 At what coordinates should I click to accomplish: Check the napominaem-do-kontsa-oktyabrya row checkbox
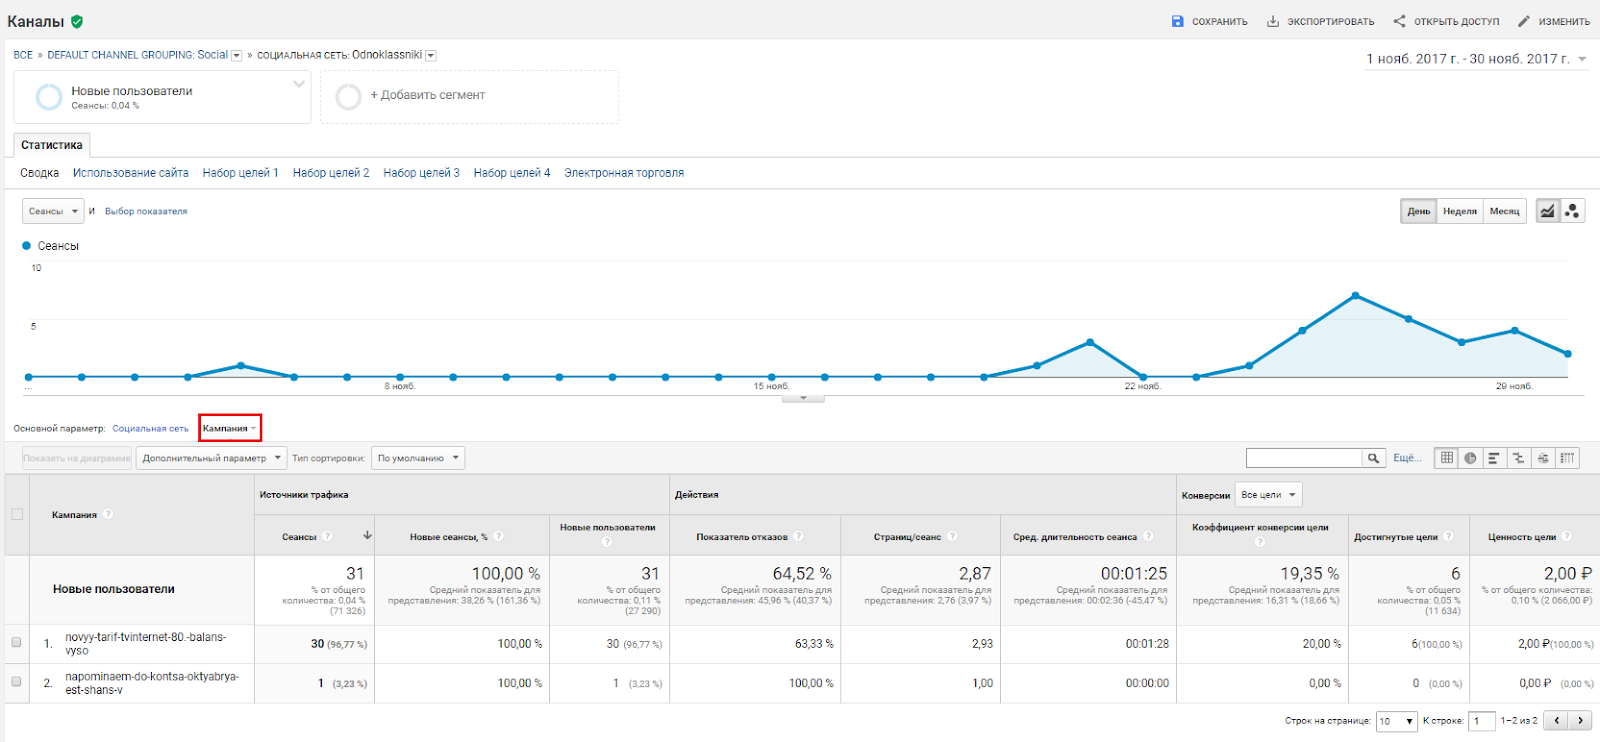pyautogui.click(x=16, y=681)
